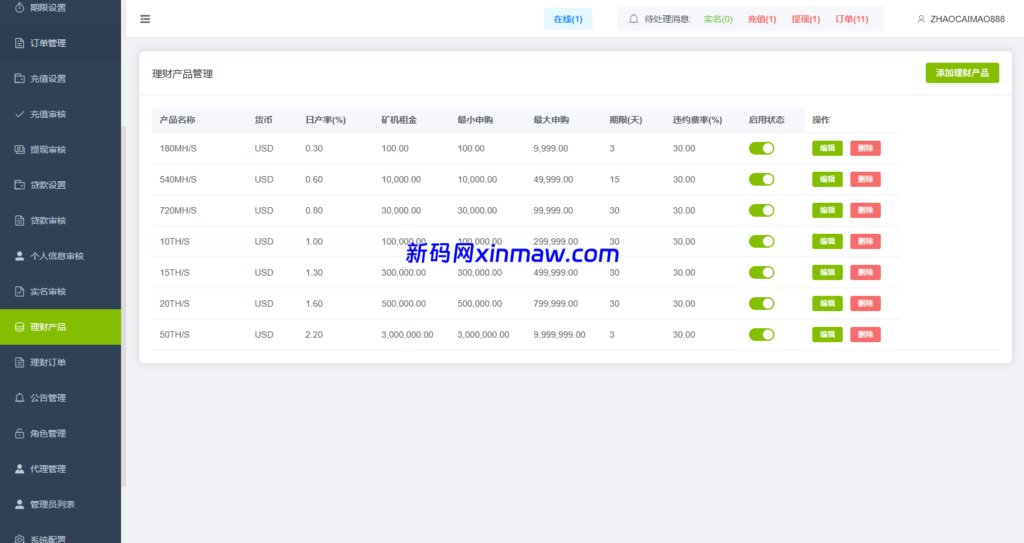Toggle the 10TH/S enable status

tap(761, 241)
